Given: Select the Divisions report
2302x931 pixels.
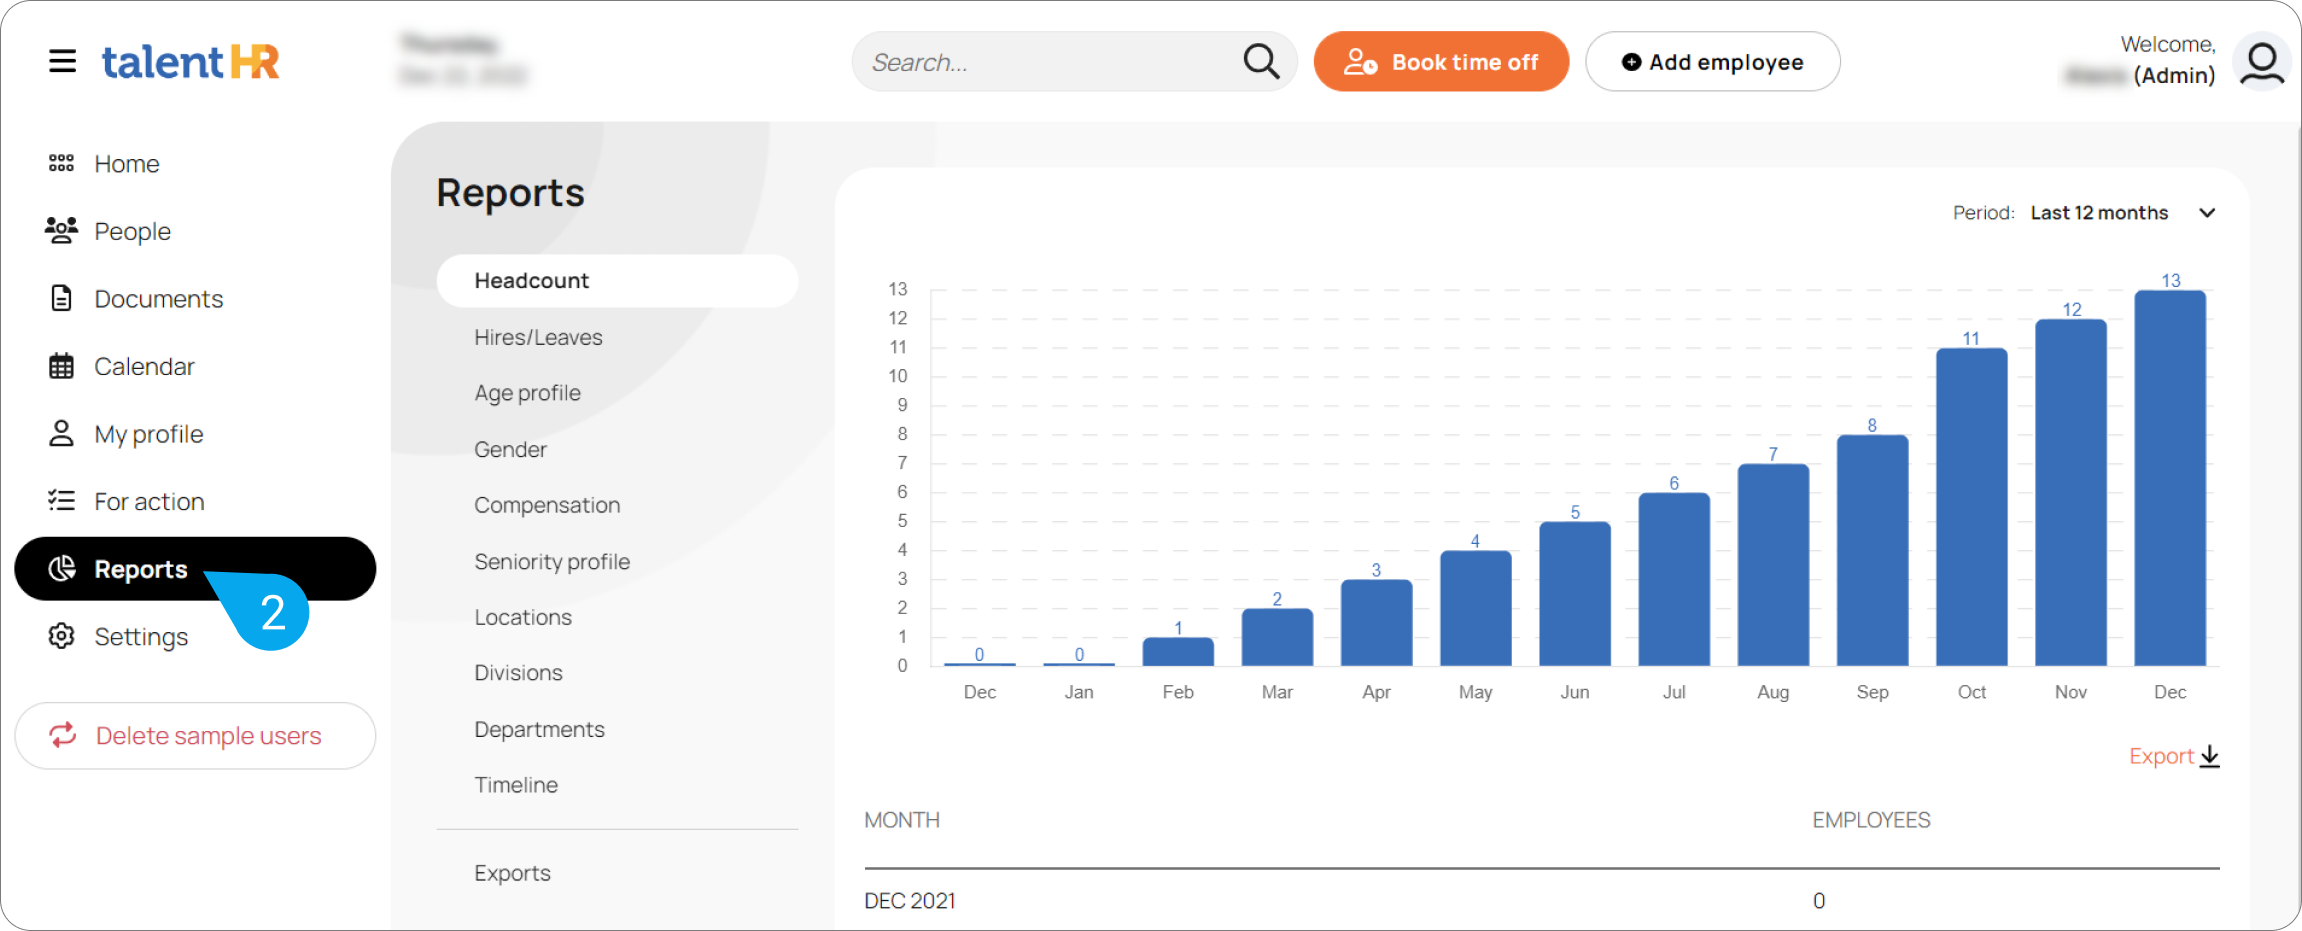Looking at the screenshot, I should click(x=518, y=673).
